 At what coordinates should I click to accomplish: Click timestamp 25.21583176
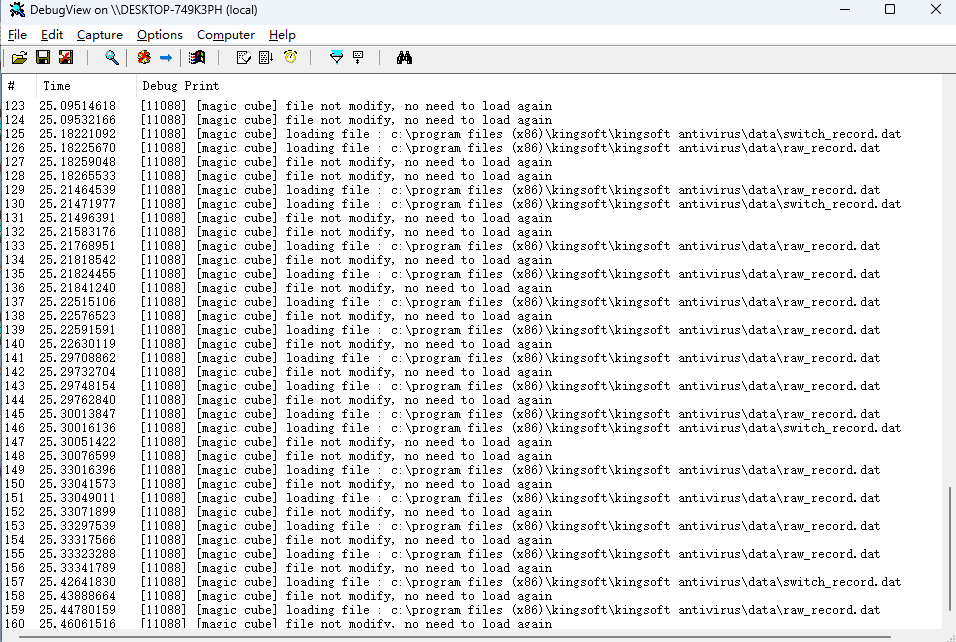pyautogui.click(x=77, y=232)
